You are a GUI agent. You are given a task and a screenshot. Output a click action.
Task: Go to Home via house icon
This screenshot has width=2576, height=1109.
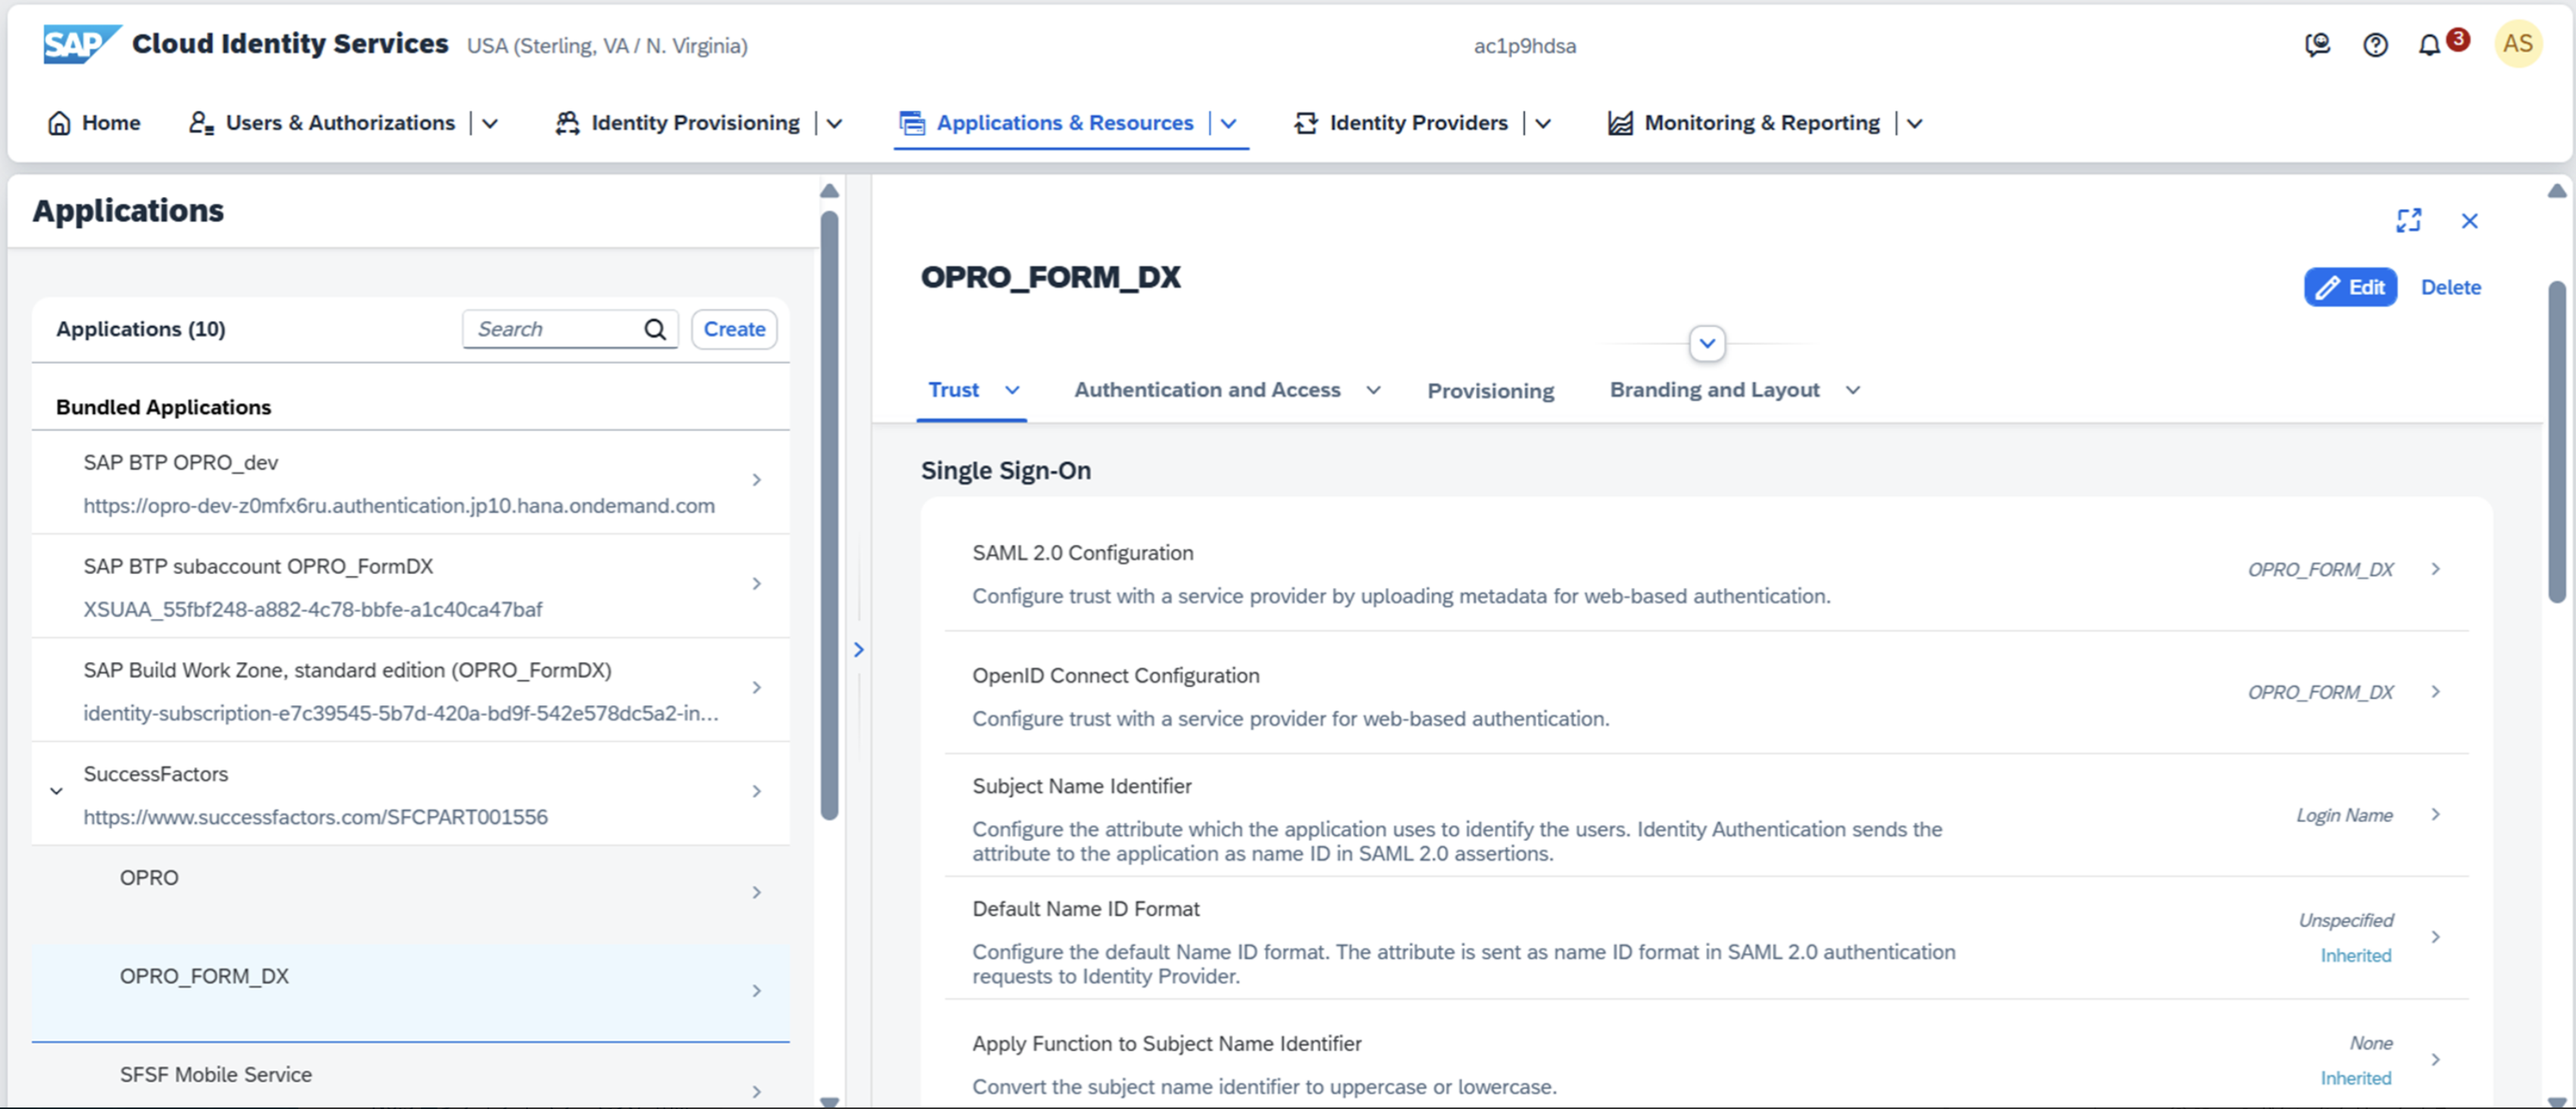[x=60, y=123]
